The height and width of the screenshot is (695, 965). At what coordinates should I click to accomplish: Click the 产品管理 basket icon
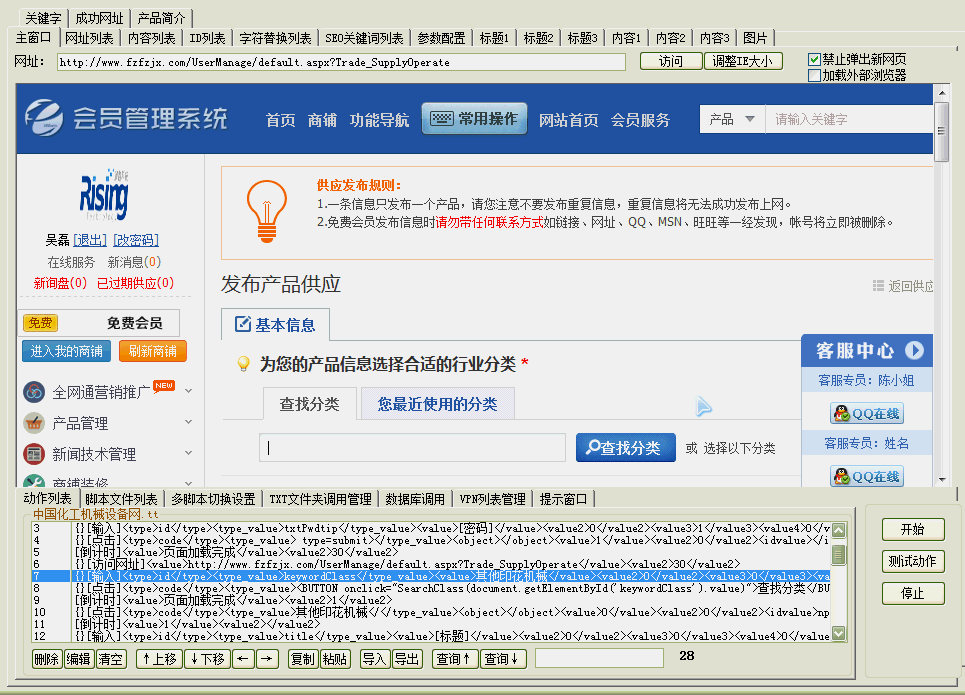(x=34, y=423)
